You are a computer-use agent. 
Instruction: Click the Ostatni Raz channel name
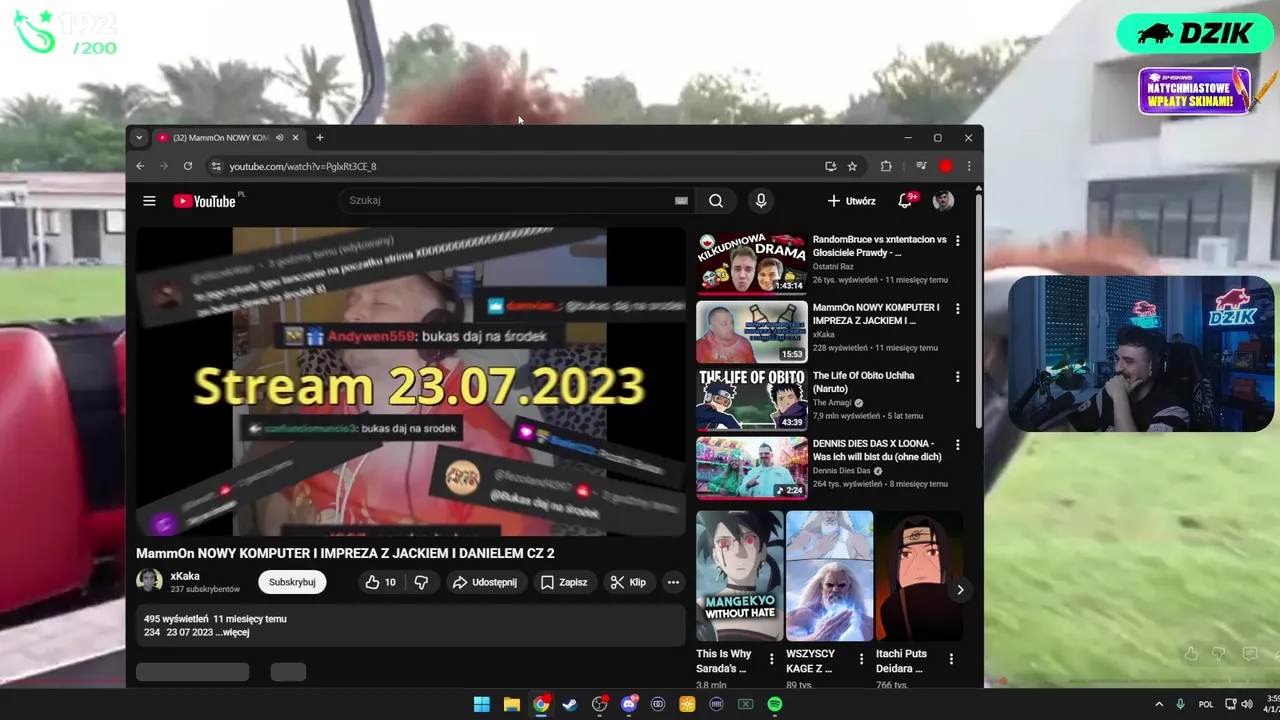point(833,267)
